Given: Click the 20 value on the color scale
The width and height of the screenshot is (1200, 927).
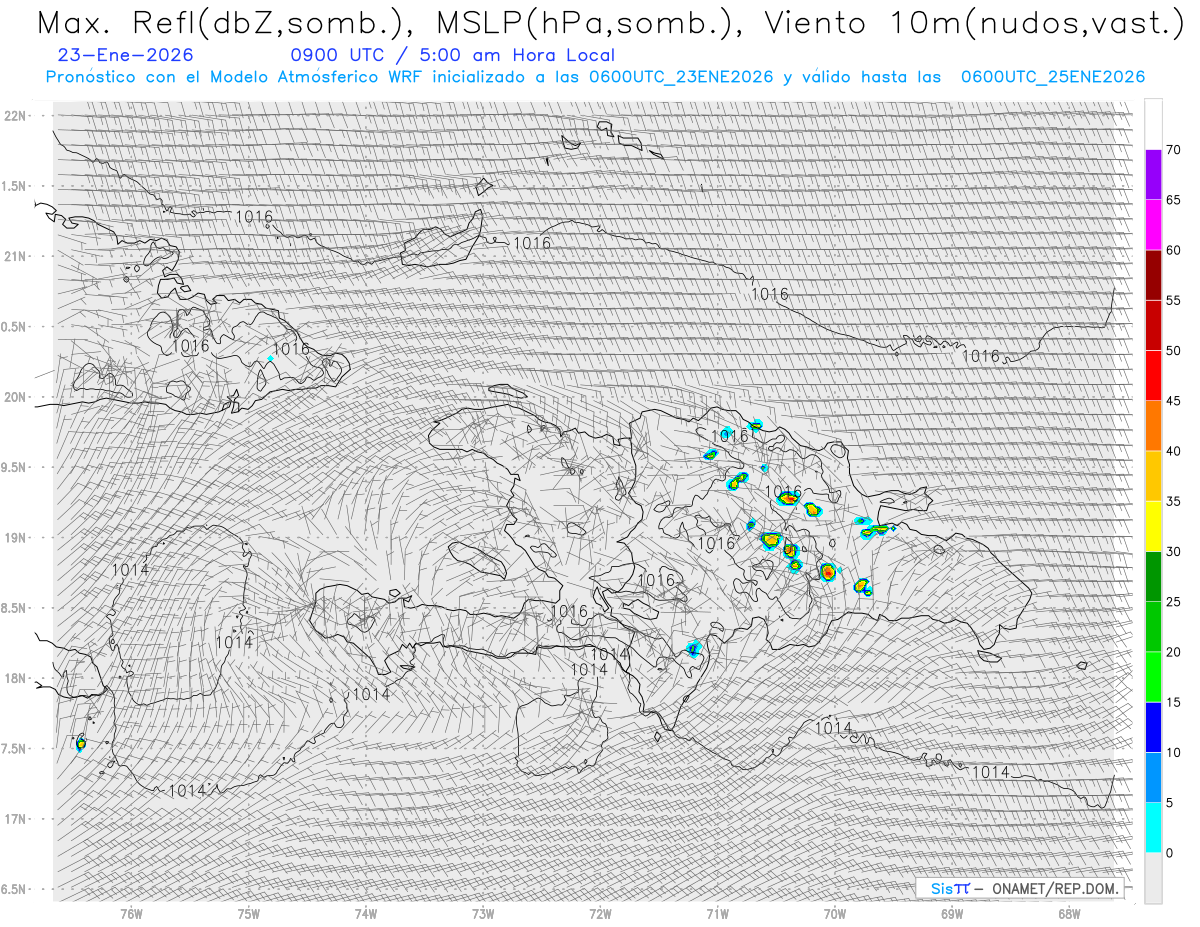Looking at the screenshot, I should coord(1173,652).
